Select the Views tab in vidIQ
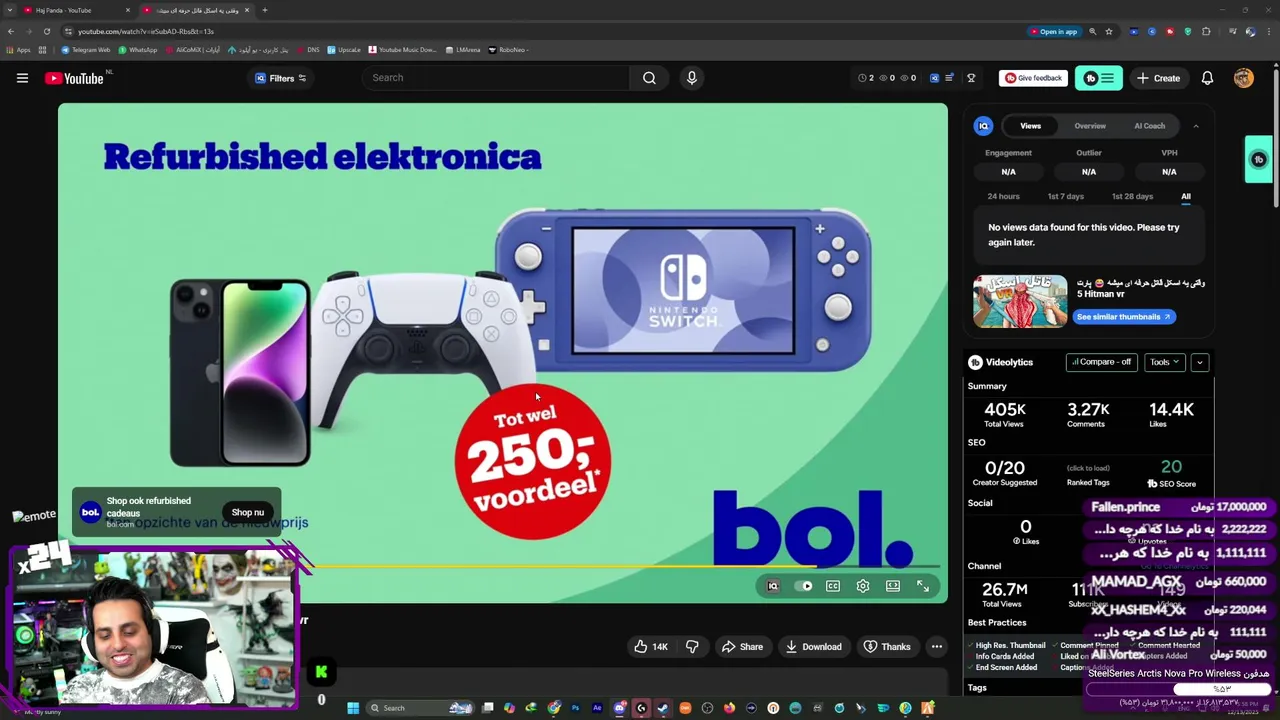The height and width of the screenshot is (720, 1280). pyautogui.click(x=1030, y=126)
